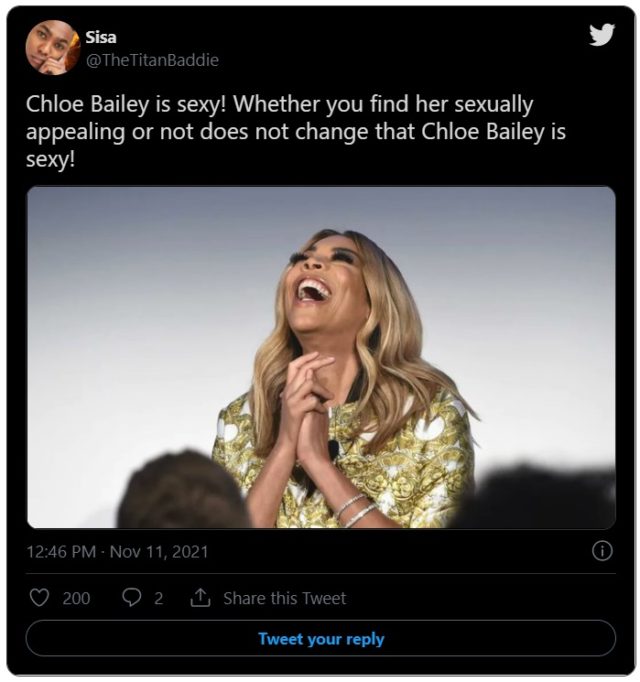Open the Sisa display name link
This screenshot has width=640, height=682.
pyautogui.click(x=101, y=38)
